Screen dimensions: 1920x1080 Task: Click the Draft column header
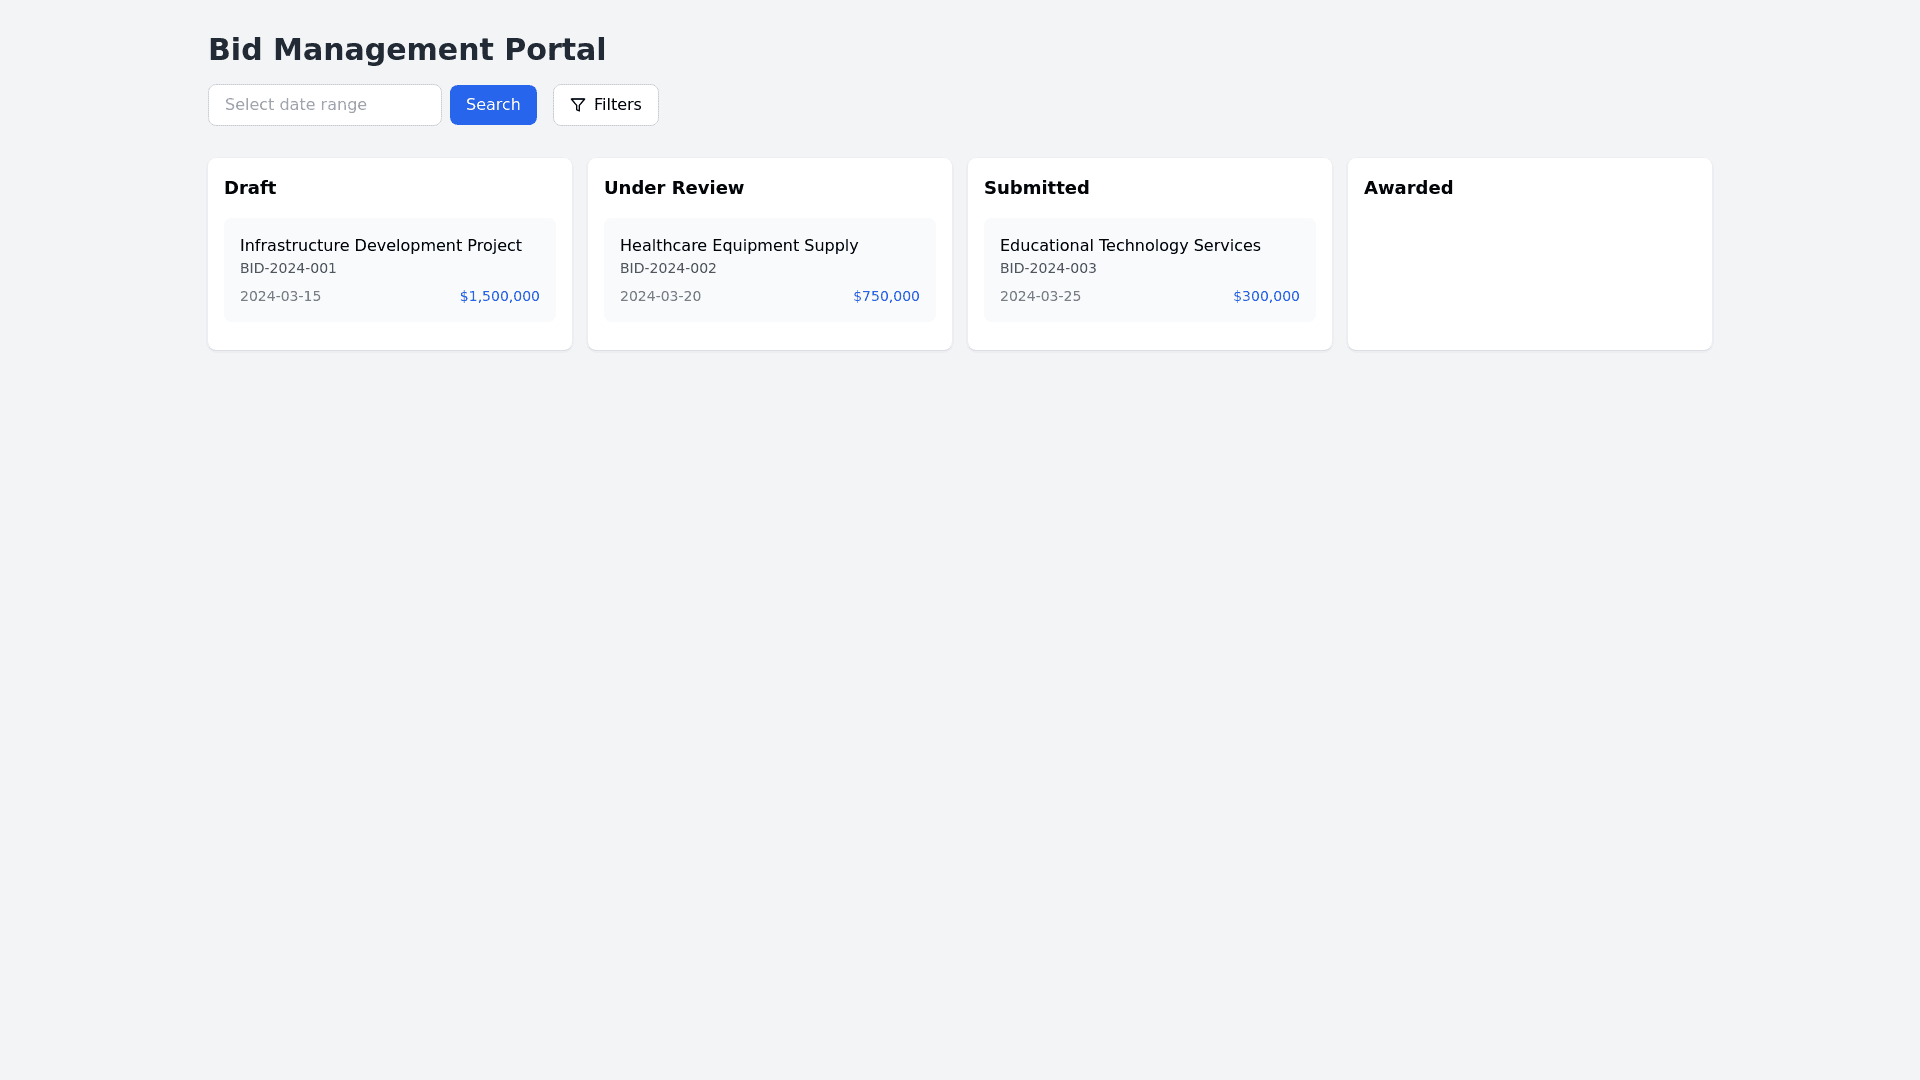(x=250, y=188)
